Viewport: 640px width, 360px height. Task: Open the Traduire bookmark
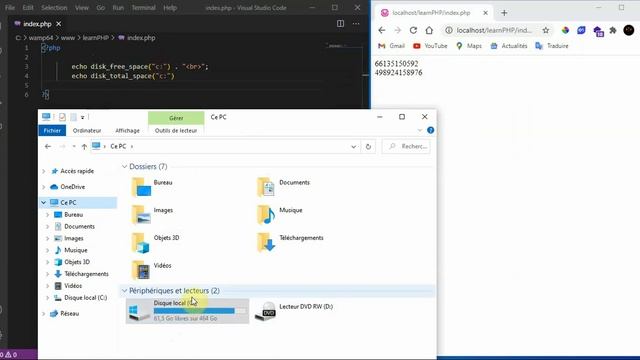click(552, 46)
